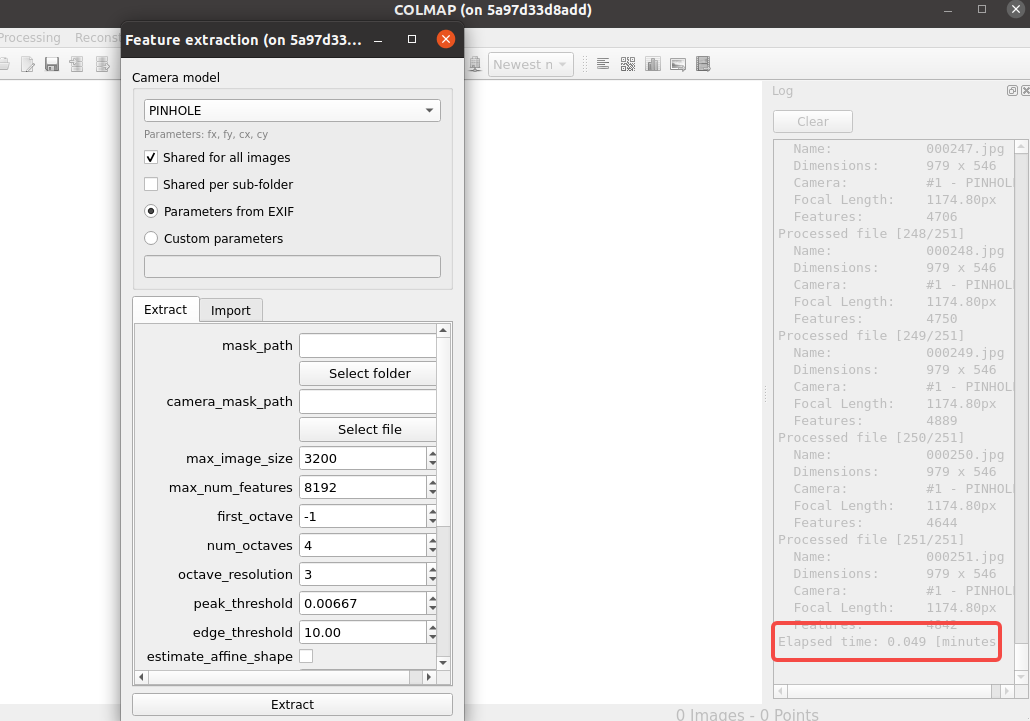Click Log panel horizontal scrollbar right arrow
This screenshot has width=1030, height=721.
pos(1007,691)
